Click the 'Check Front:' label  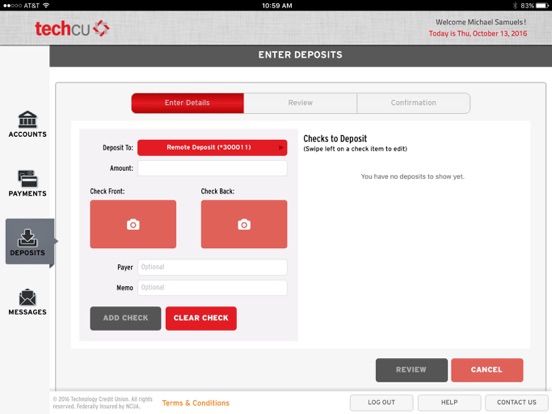[x=107, y=192]
